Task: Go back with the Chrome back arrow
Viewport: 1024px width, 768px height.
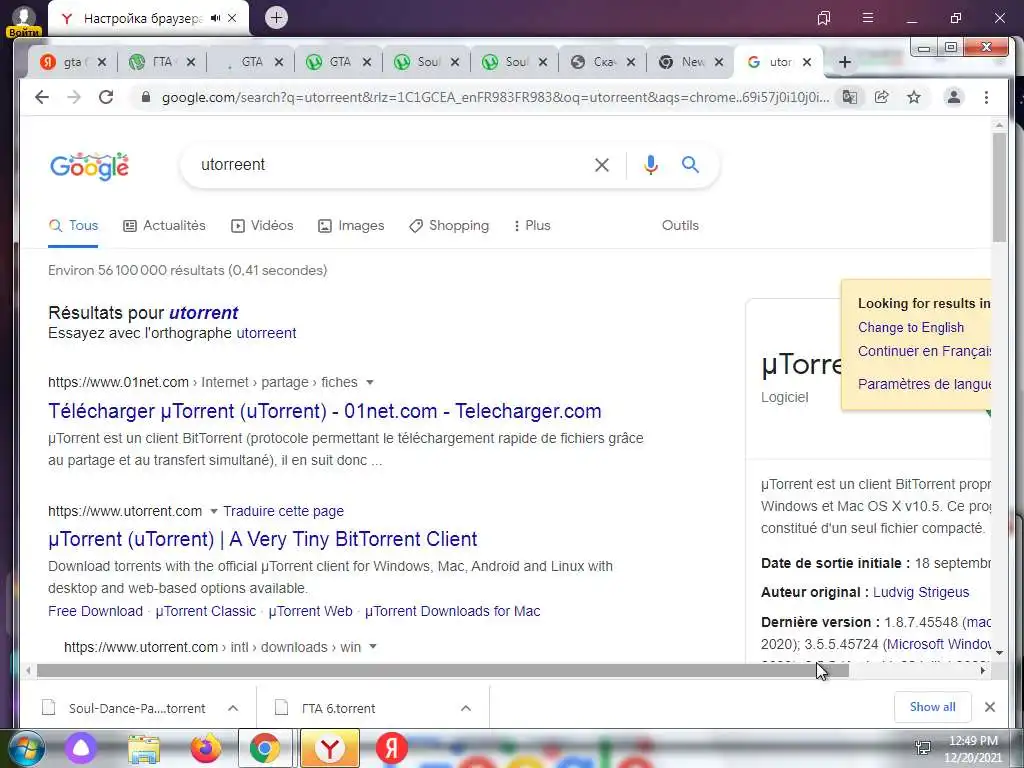Action: [x=42, y=97]
